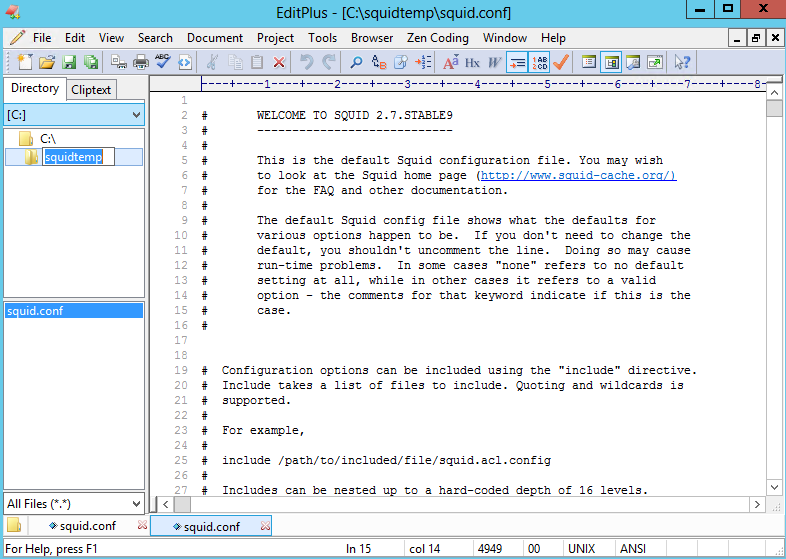Select the Directory tab
Image resolution: width=786 pixels, height=559 pixels.
[x=35, y=88]
